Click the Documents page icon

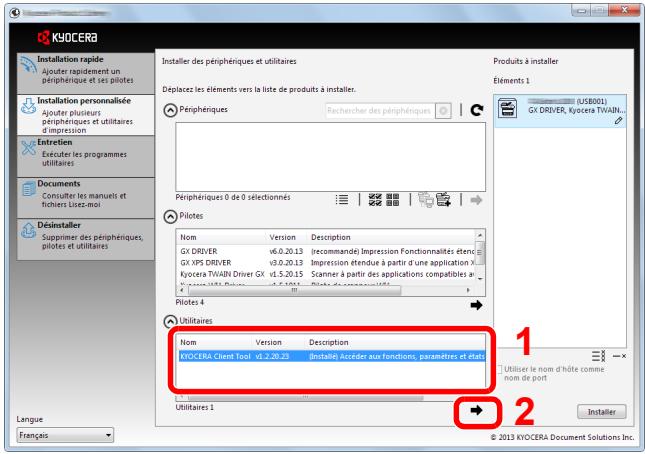(x=28, y=189)
